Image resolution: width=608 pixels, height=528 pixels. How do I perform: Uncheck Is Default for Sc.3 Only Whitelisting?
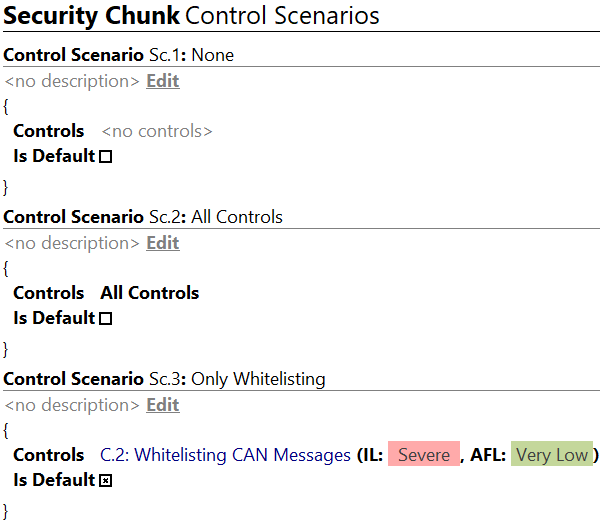(x=105, y=481)
